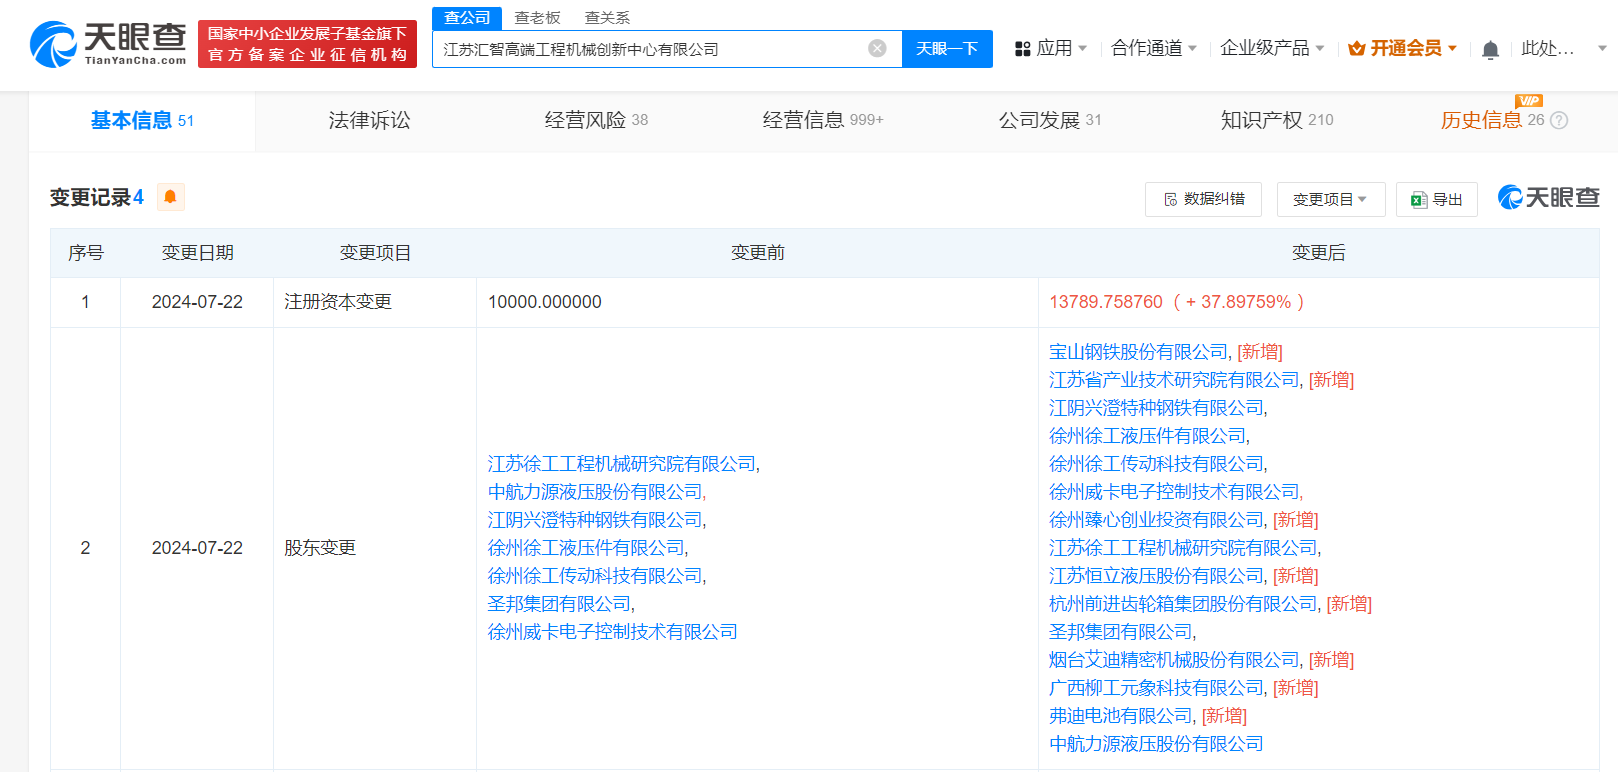
Task: Open 中航力源液压股份有限公司 in 变更后 column
Action: point(1156,744)
